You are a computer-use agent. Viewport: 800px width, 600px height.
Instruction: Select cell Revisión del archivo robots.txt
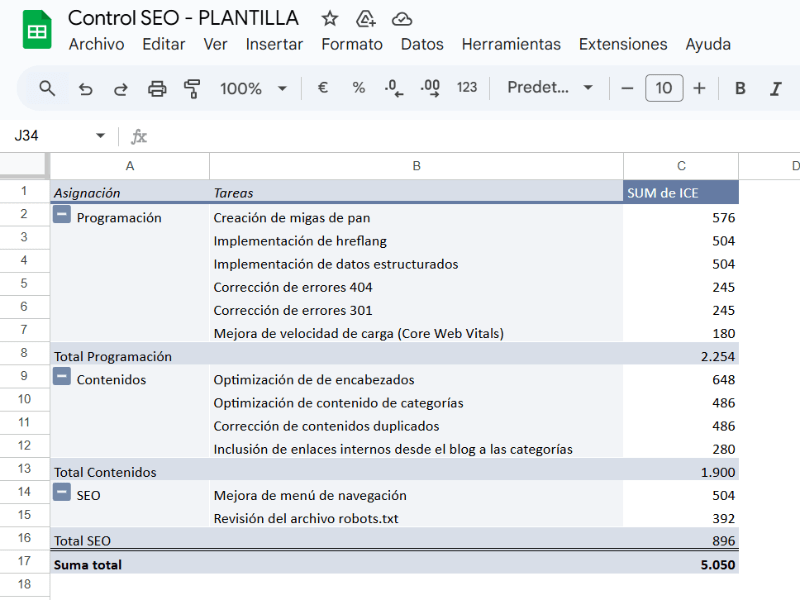pyautogui.click(x=416, y=518)
